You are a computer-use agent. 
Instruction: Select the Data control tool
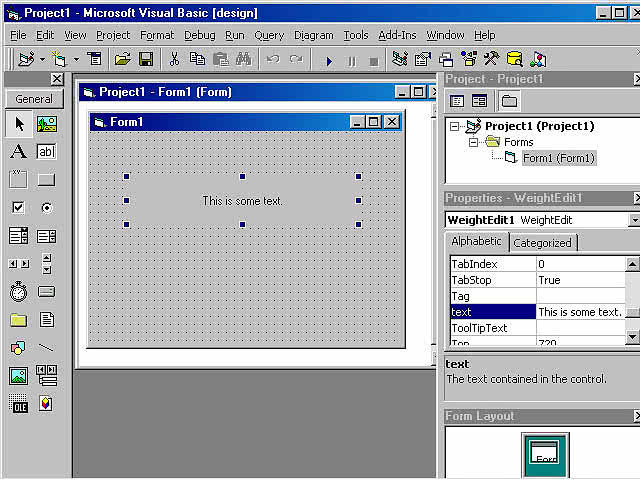coord(47,375)
